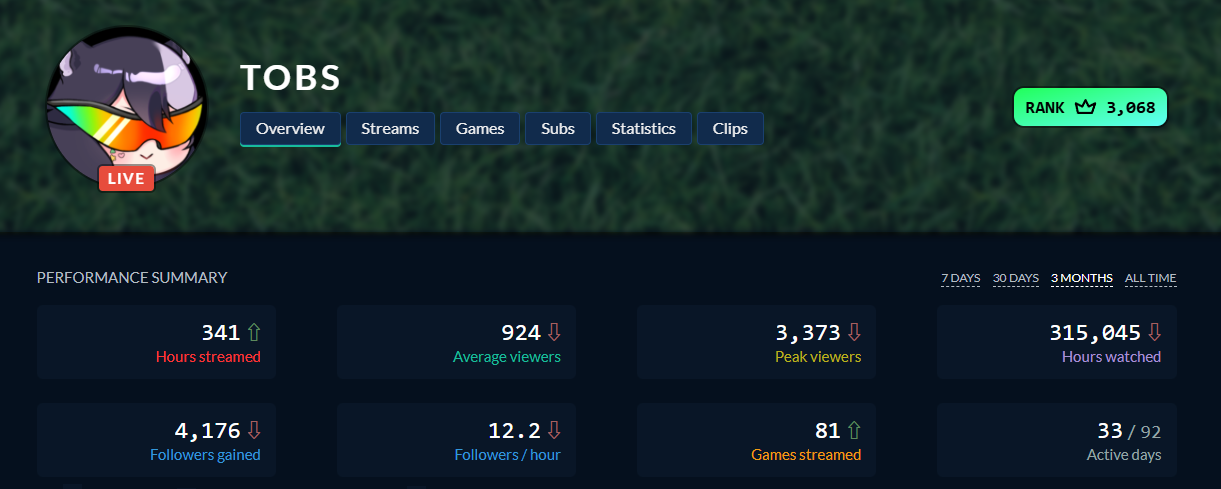Screen dimensions: 1221x489
Task: Click the TOBS channel avatar
Action: tap(125, 108)
